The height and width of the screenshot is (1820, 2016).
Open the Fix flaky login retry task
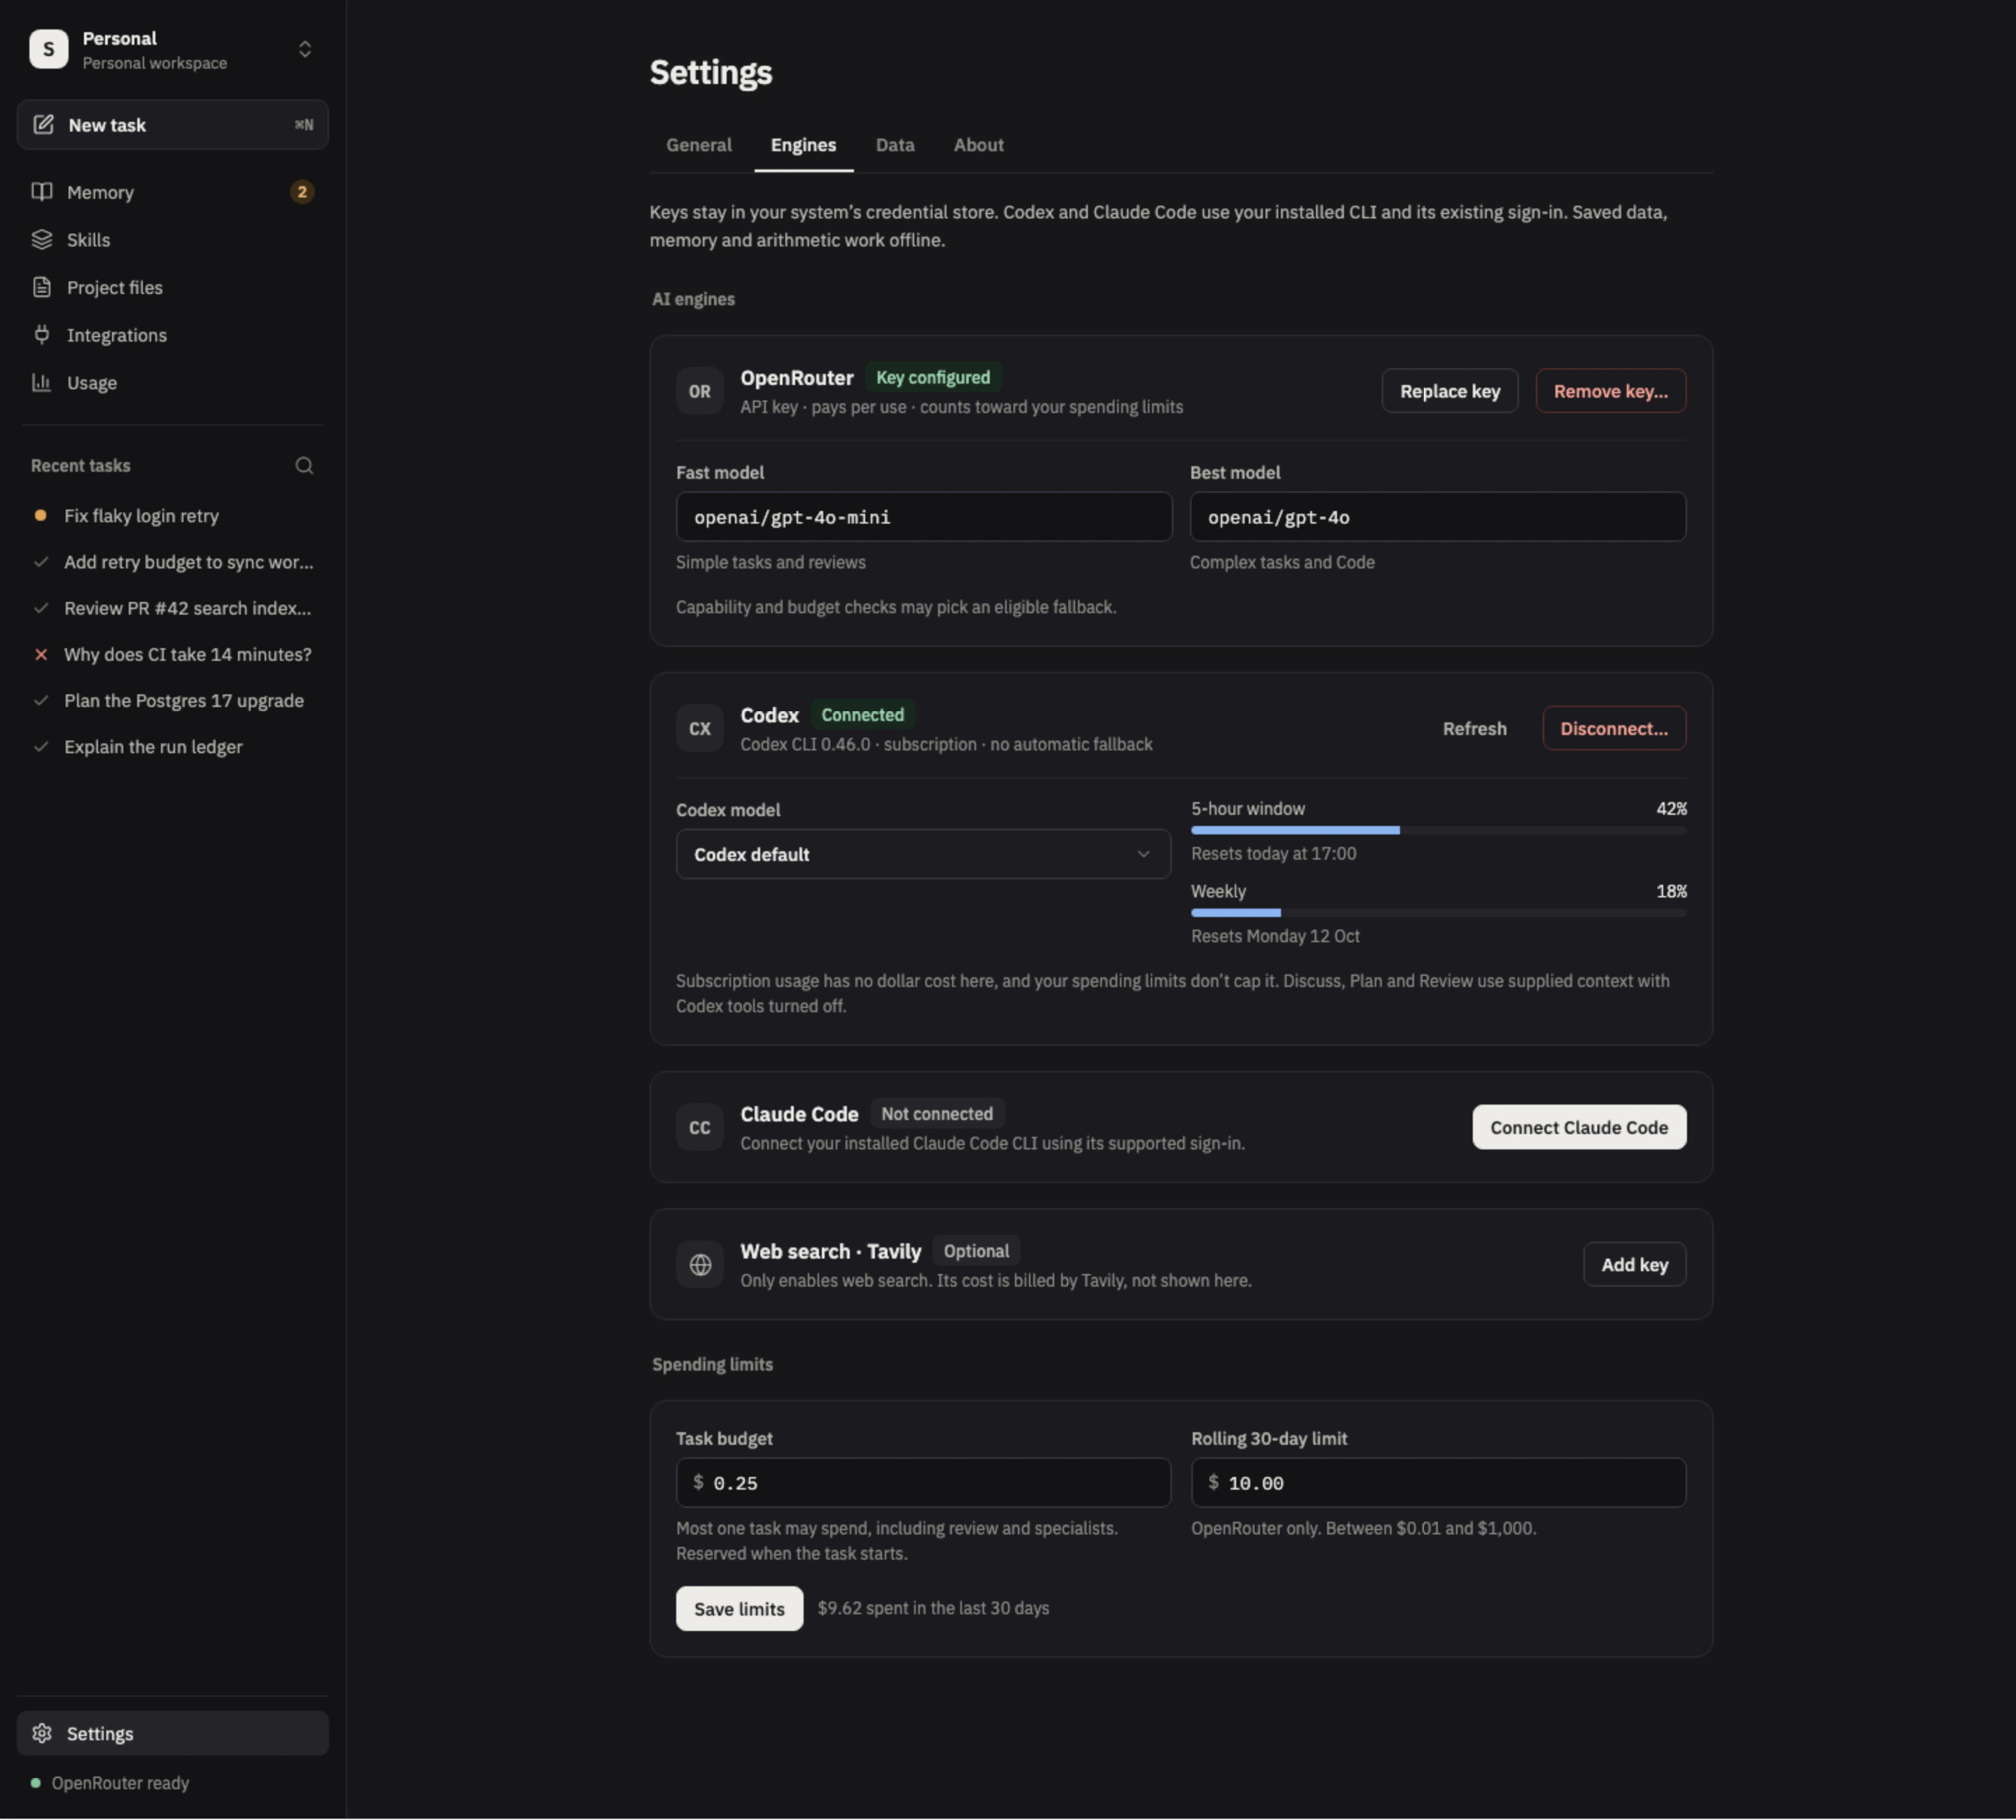pyautogui.click(x=173, y=515)
